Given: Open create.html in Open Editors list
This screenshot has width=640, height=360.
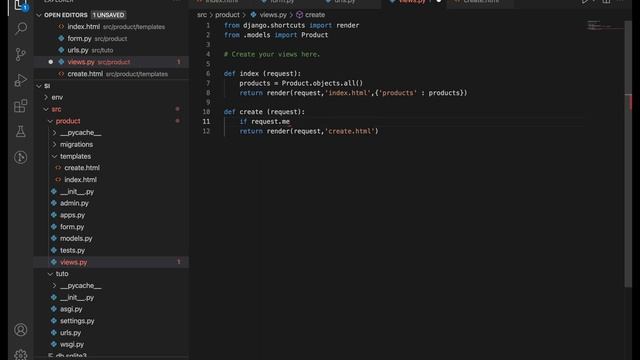Looking at the screenshot, I should pos(111,74).
